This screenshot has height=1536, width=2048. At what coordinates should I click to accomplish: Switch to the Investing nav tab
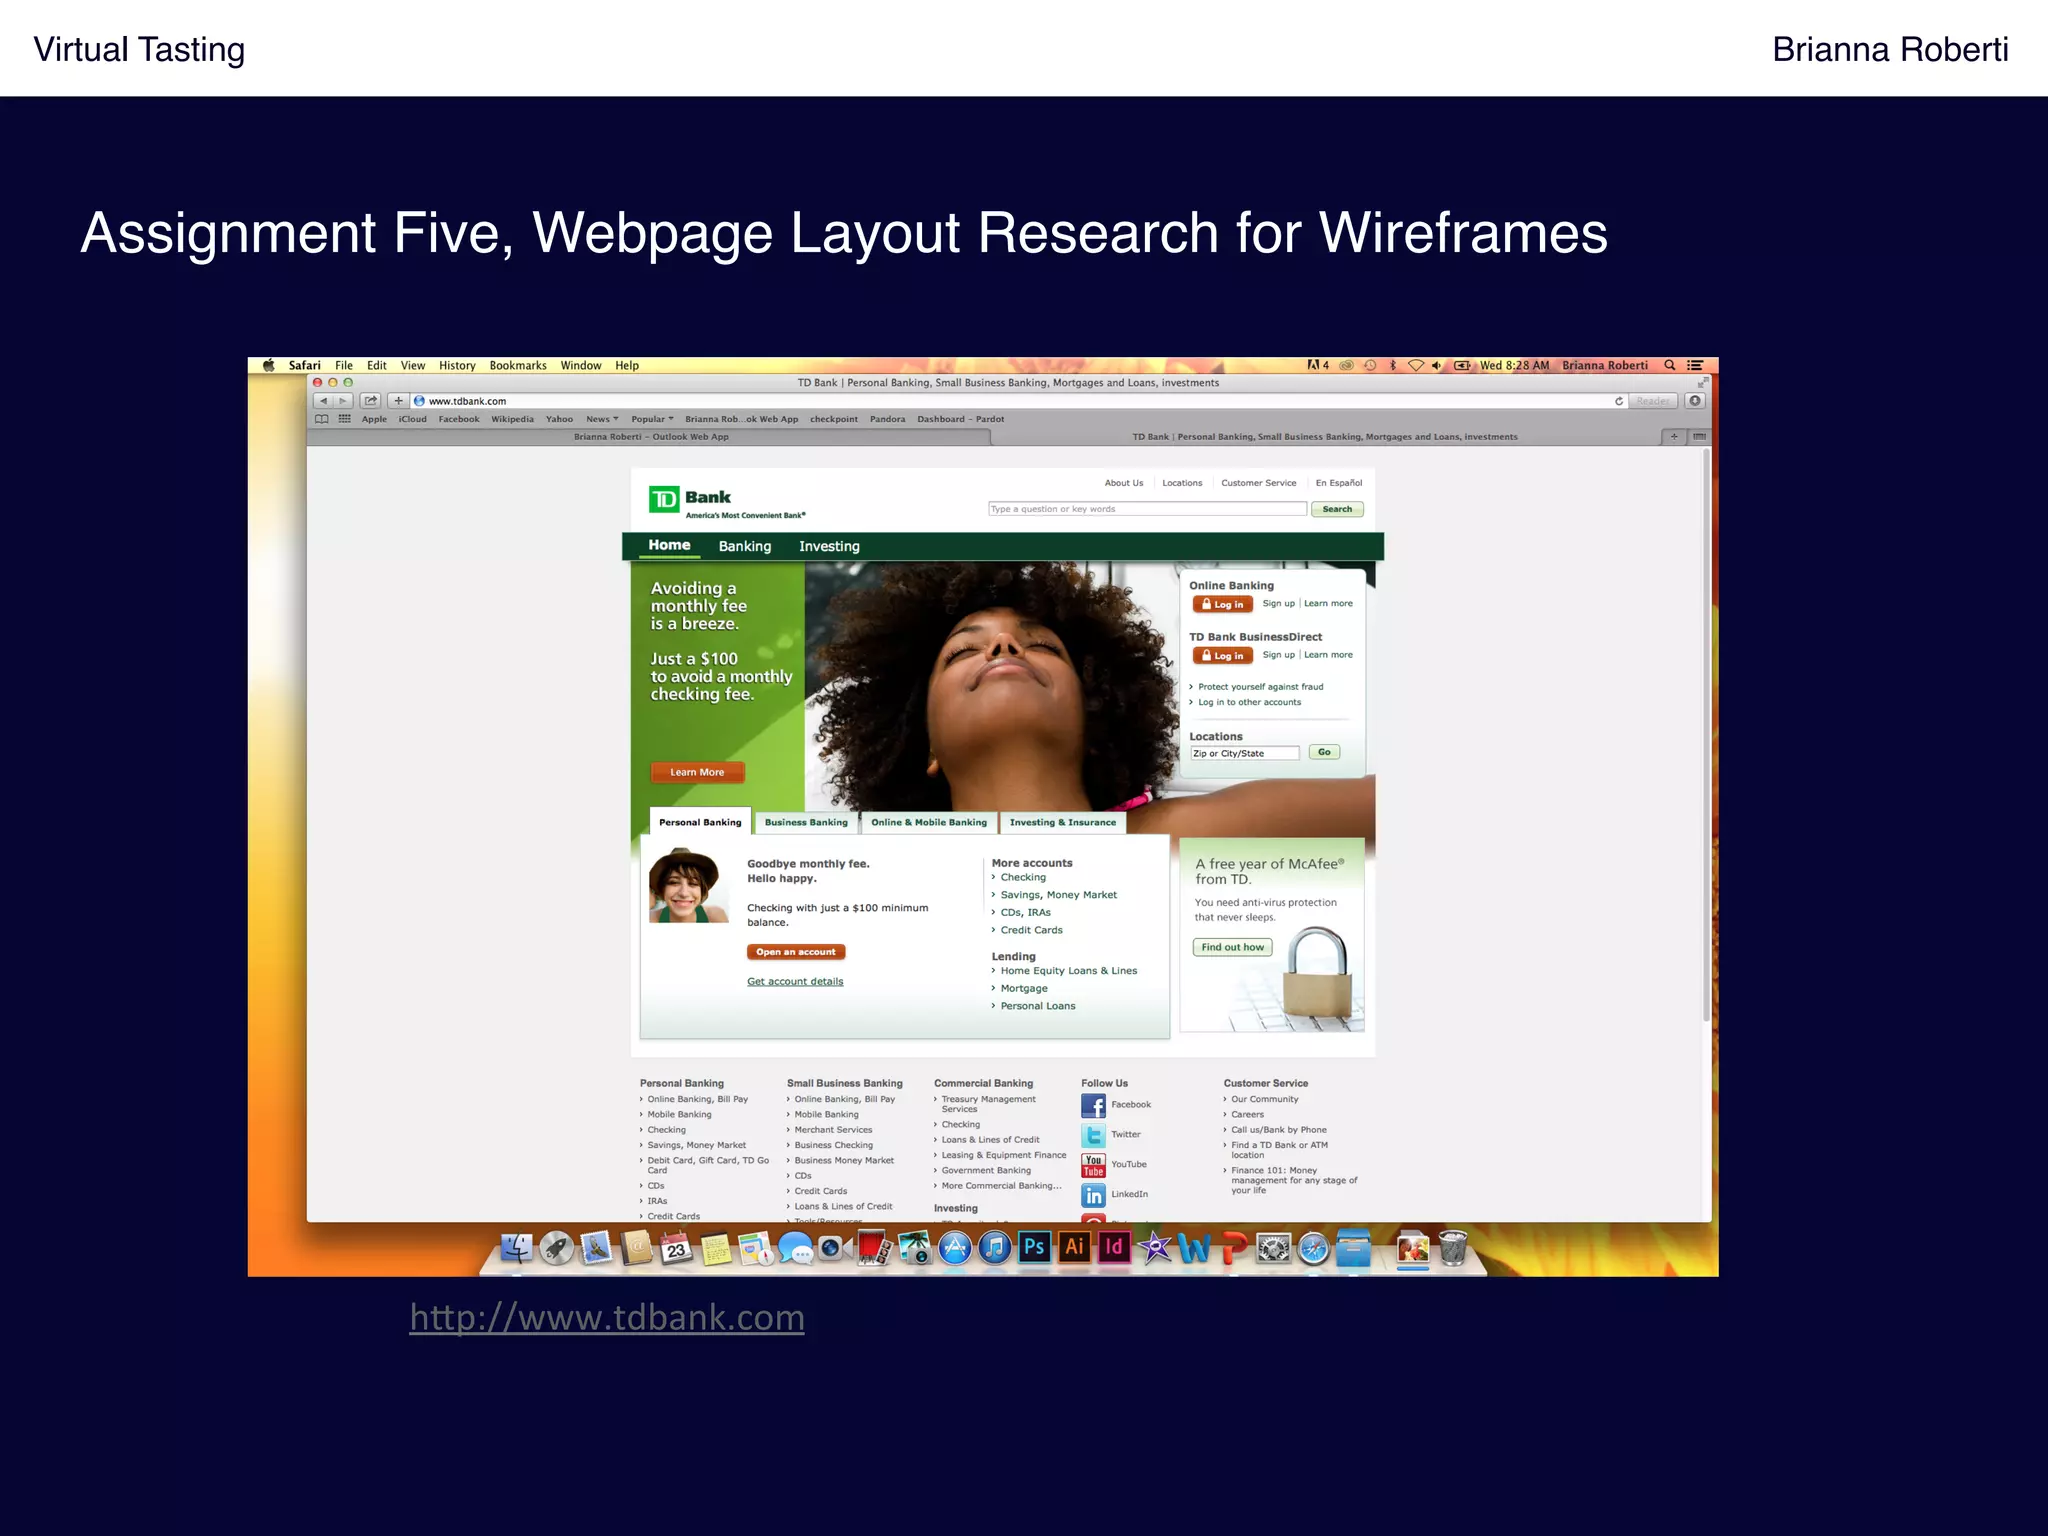pyautogui.click(x=829, y=546)
